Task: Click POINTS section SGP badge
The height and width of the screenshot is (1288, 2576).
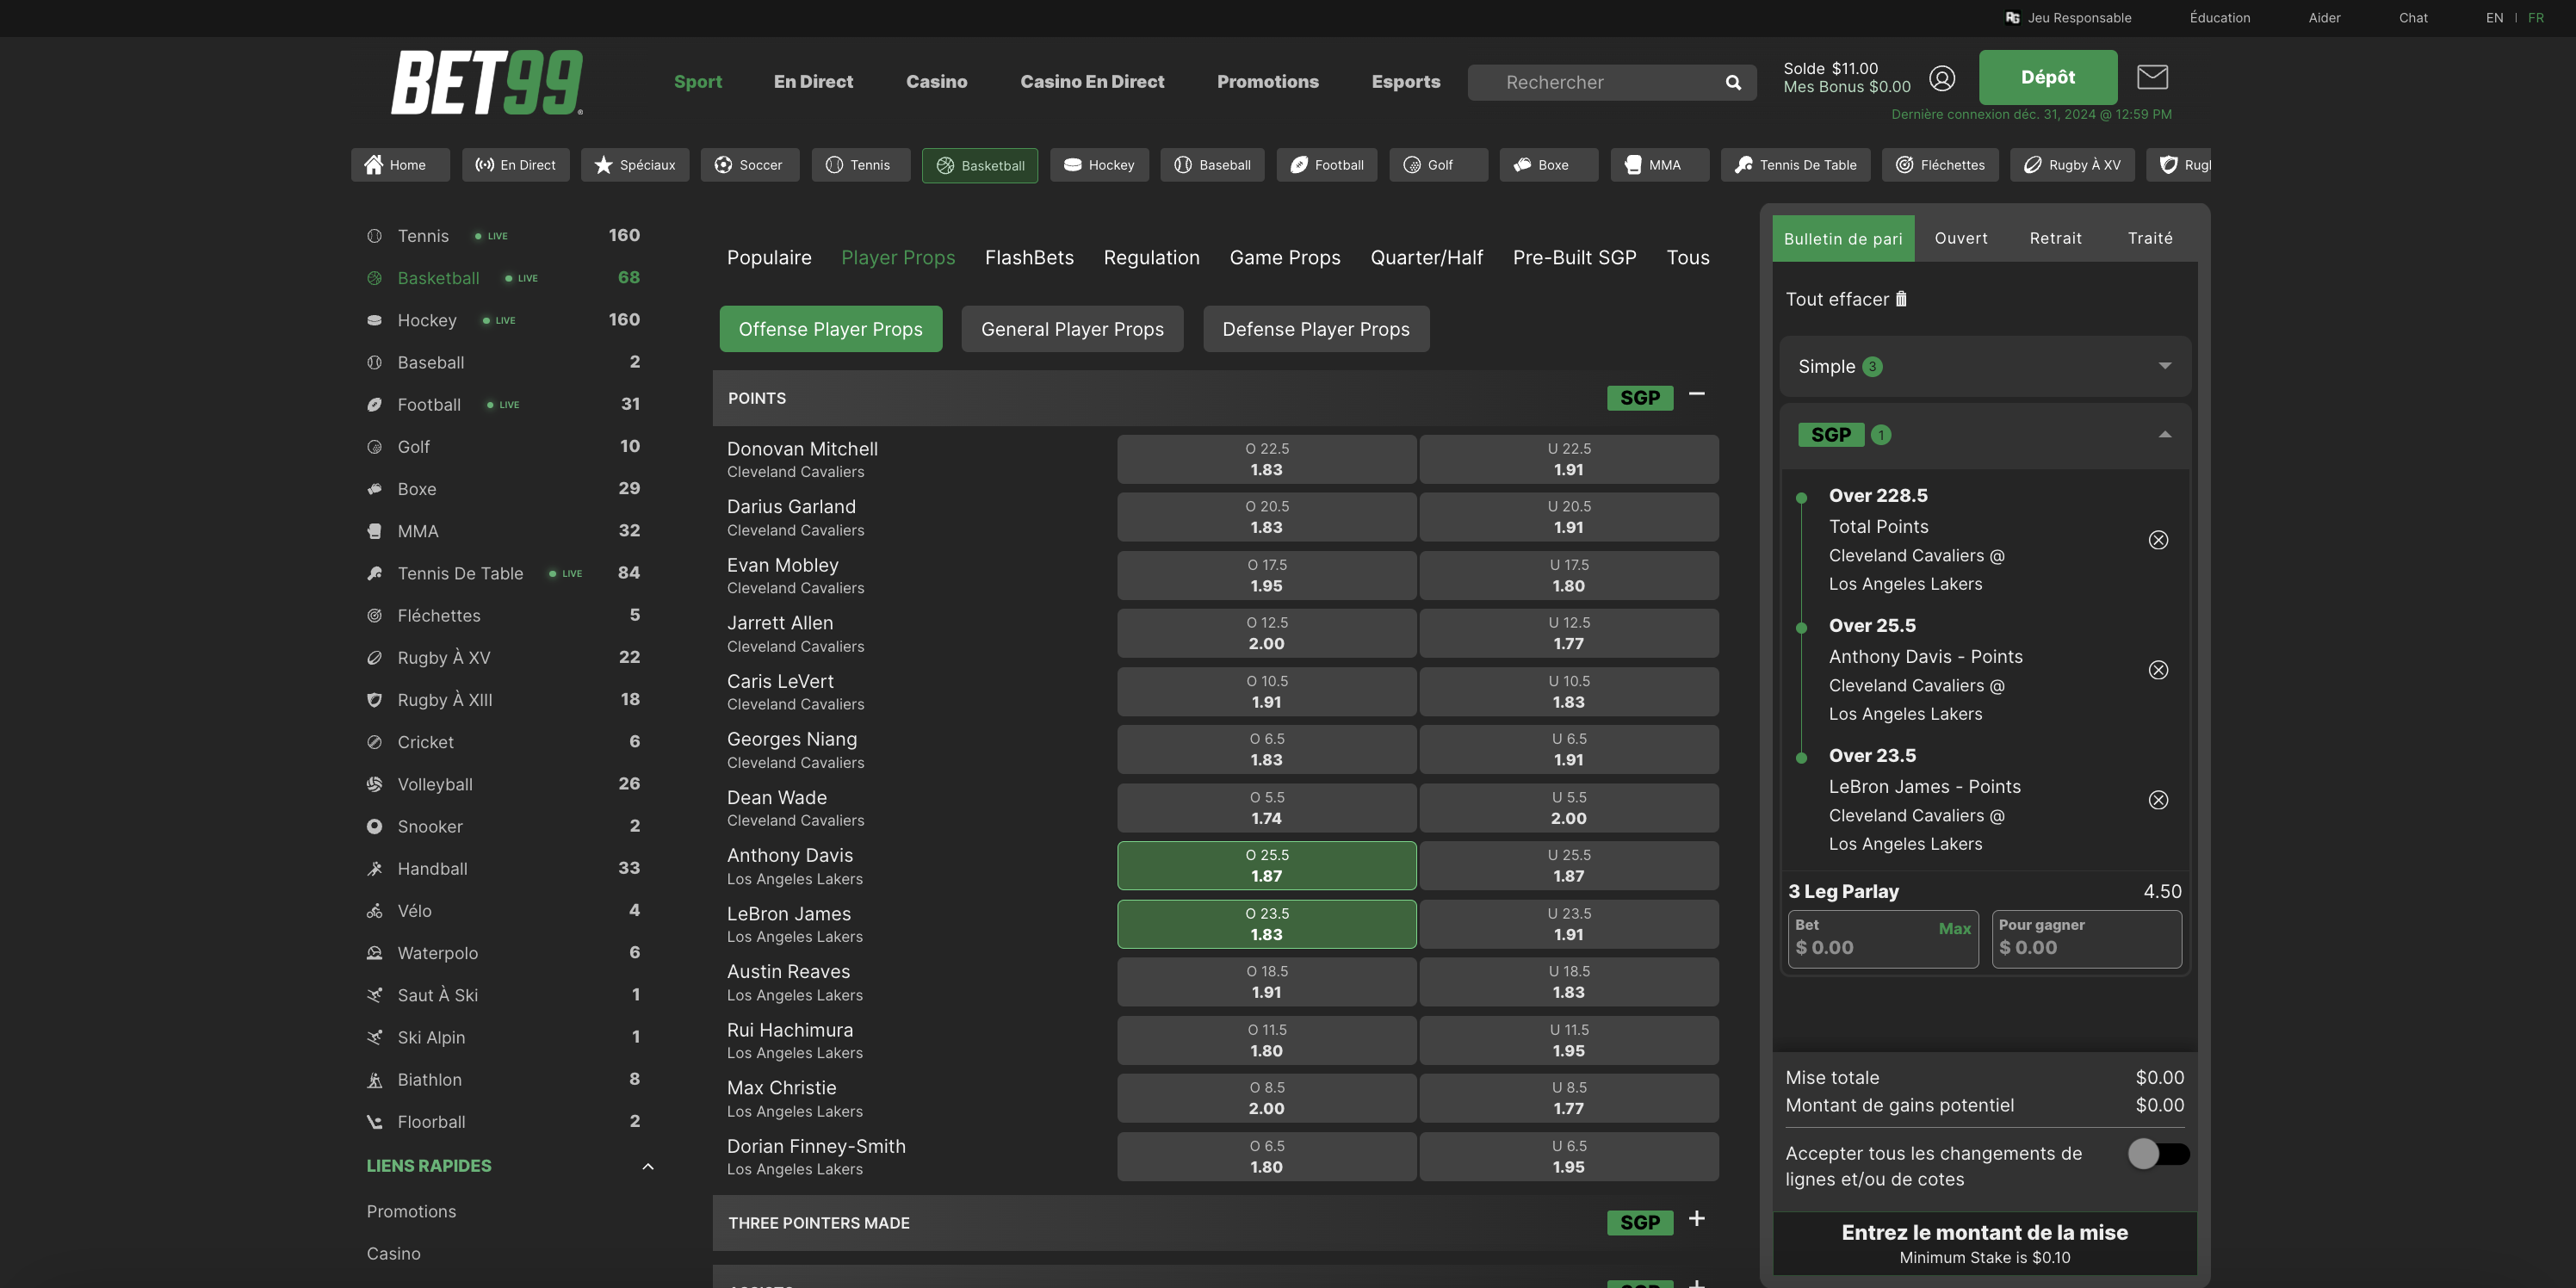Action: click(1640, 398)
